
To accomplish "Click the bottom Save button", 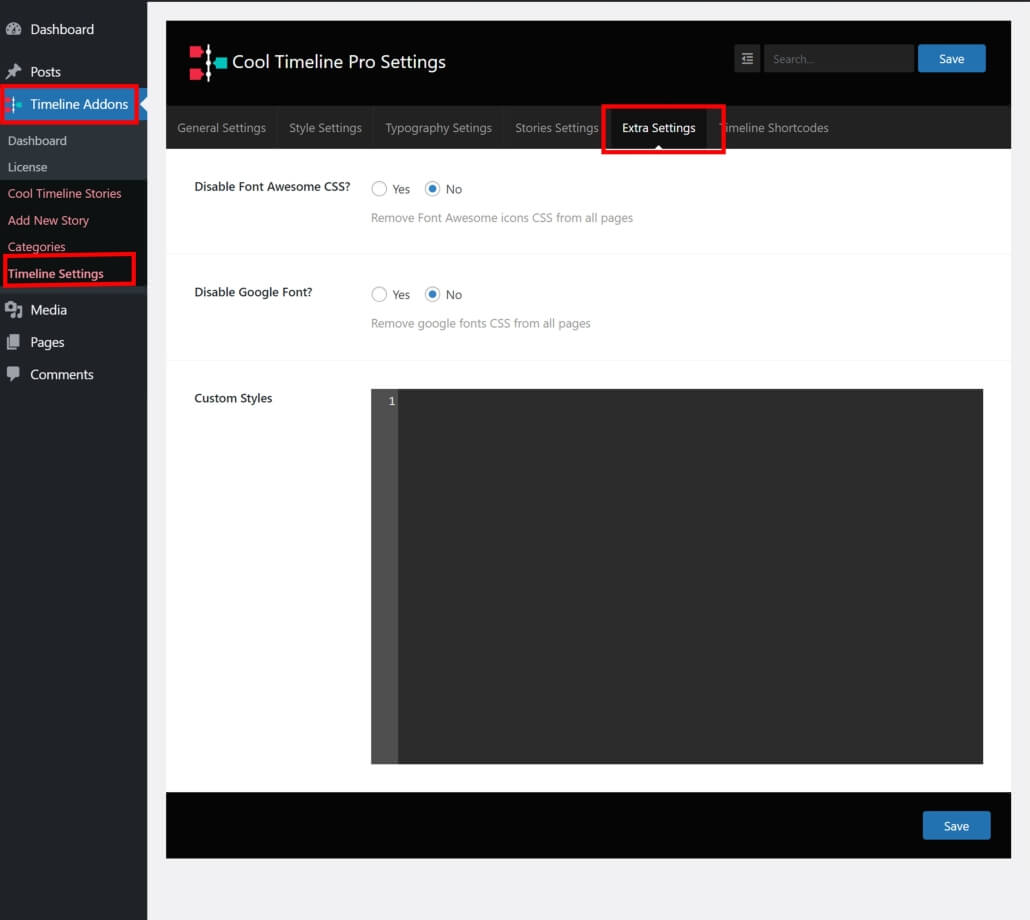I will 956,826.
